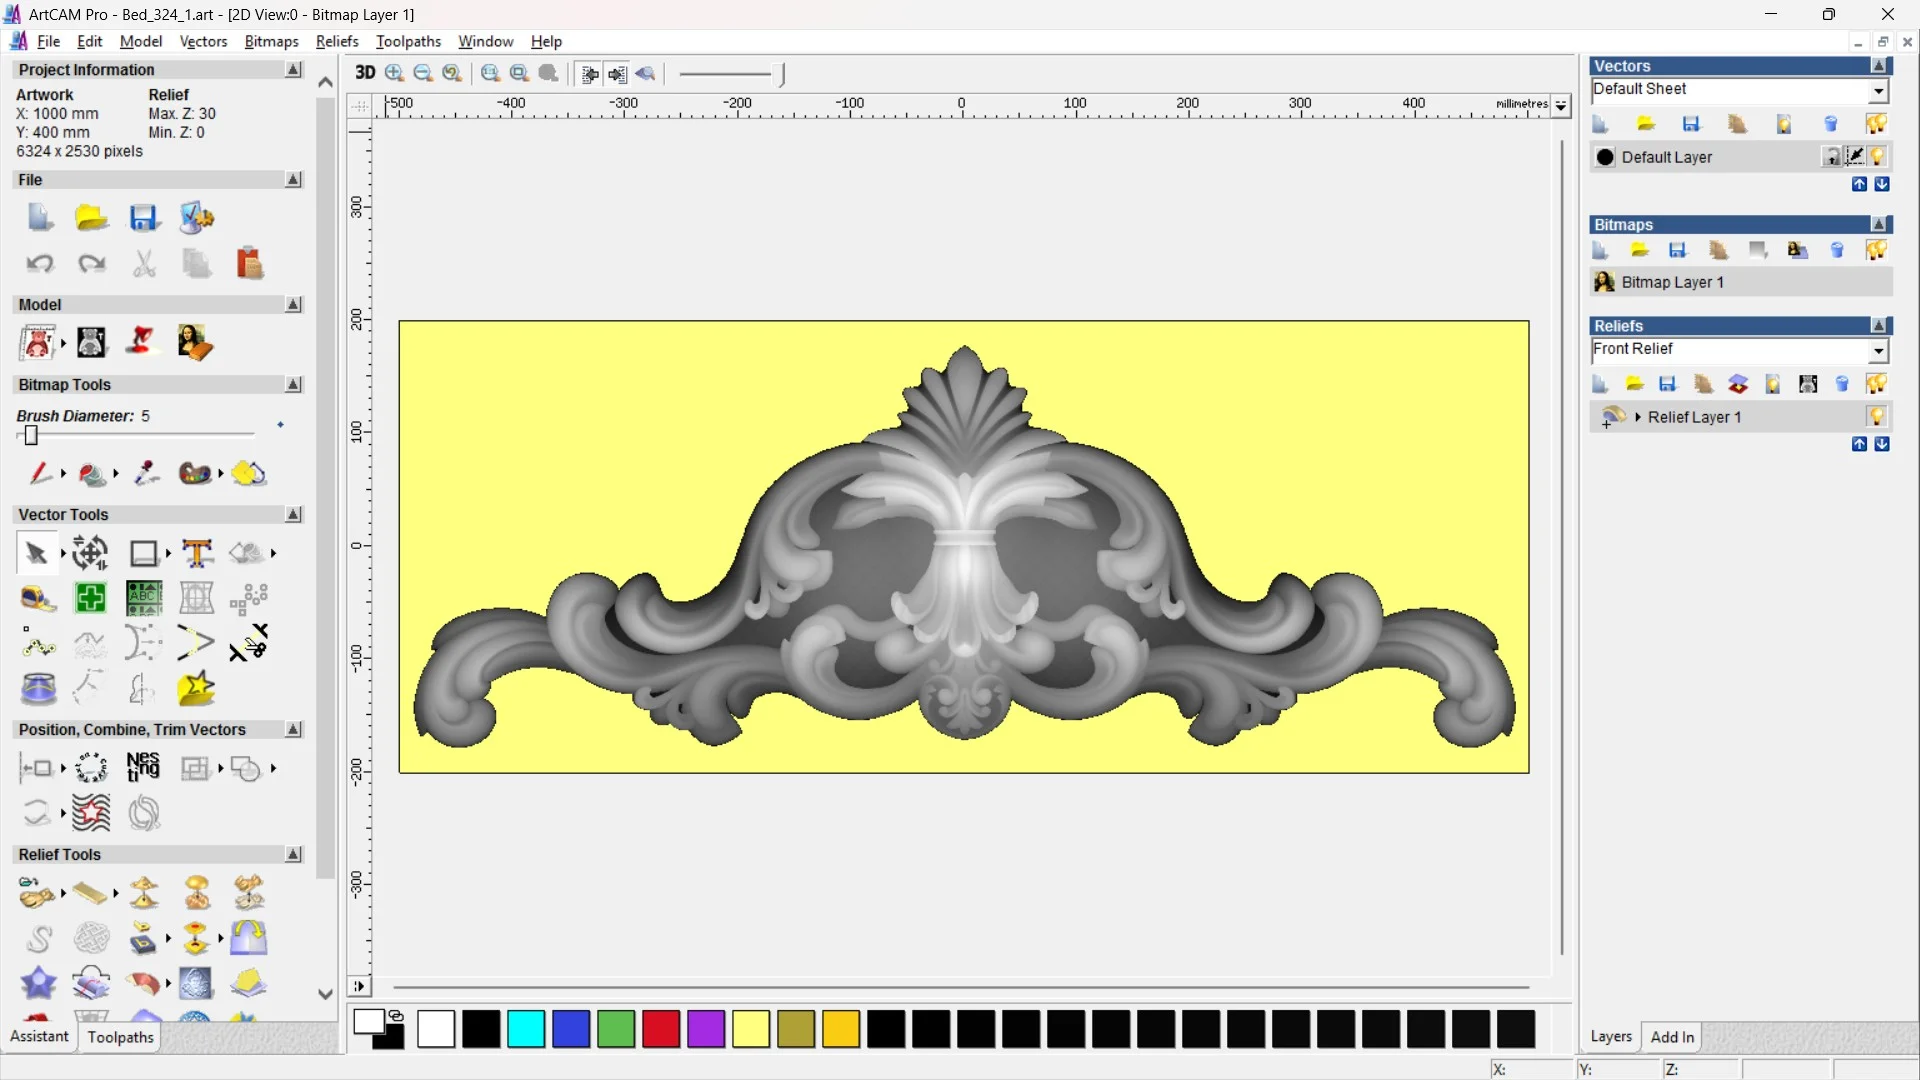Click the Nesting tool icon
The height and width of the screenshot is (1080, 1920).
[143, 768]
